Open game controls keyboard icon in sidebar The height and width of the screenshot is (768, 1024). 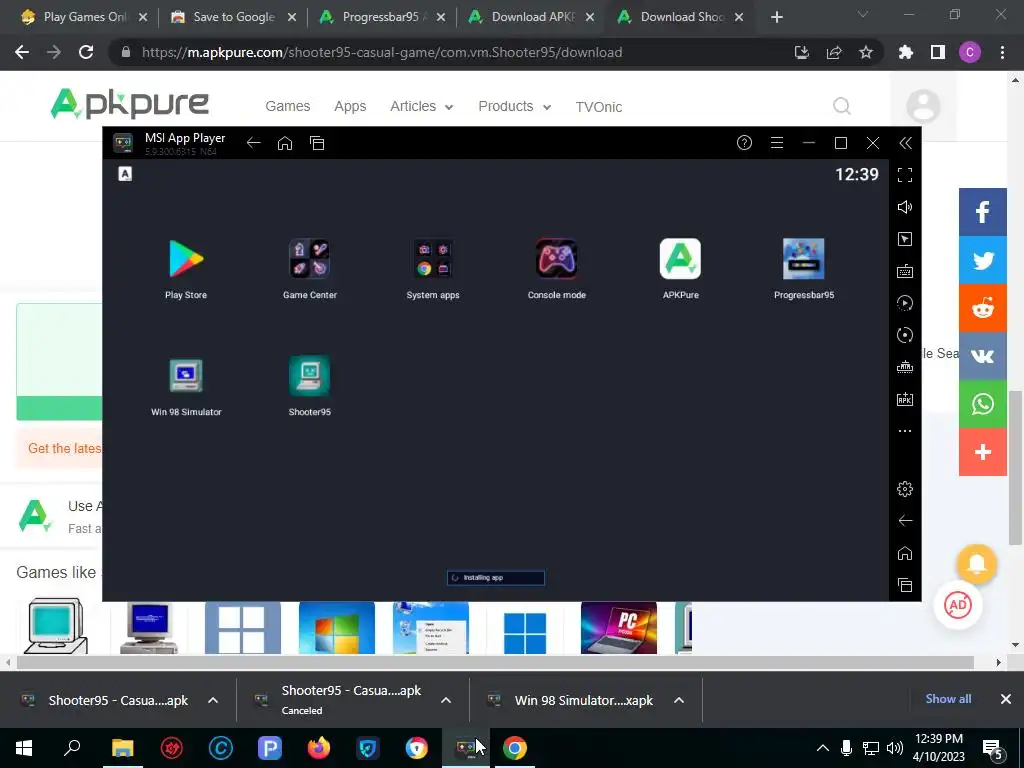tap(904, 271)
